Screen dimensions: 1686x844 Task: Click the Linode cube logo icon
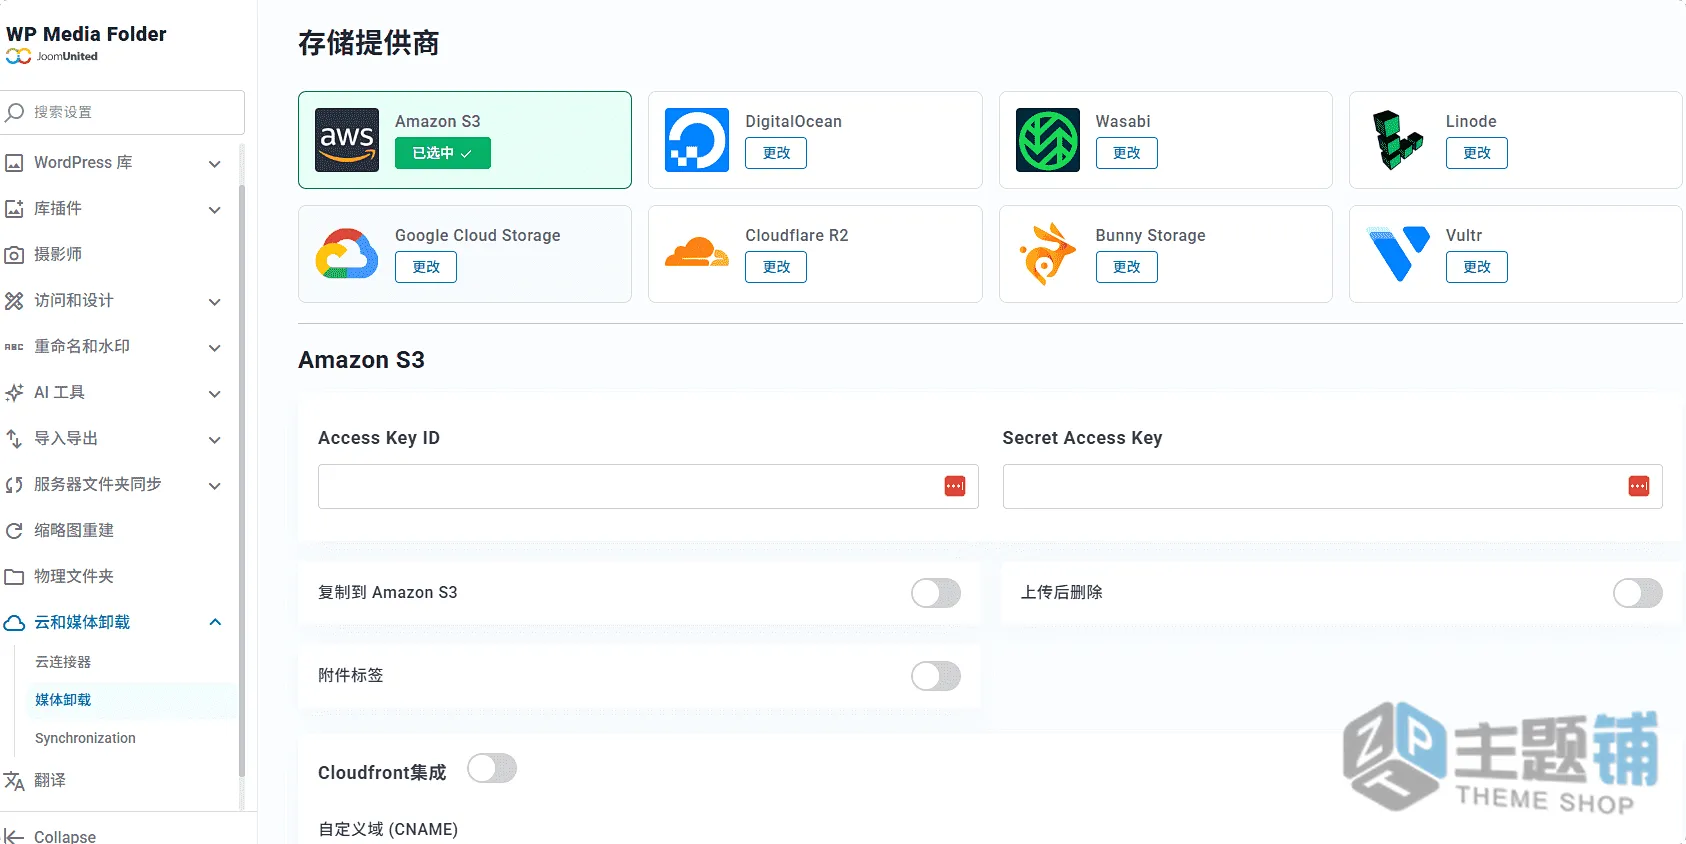[1398, 140]
